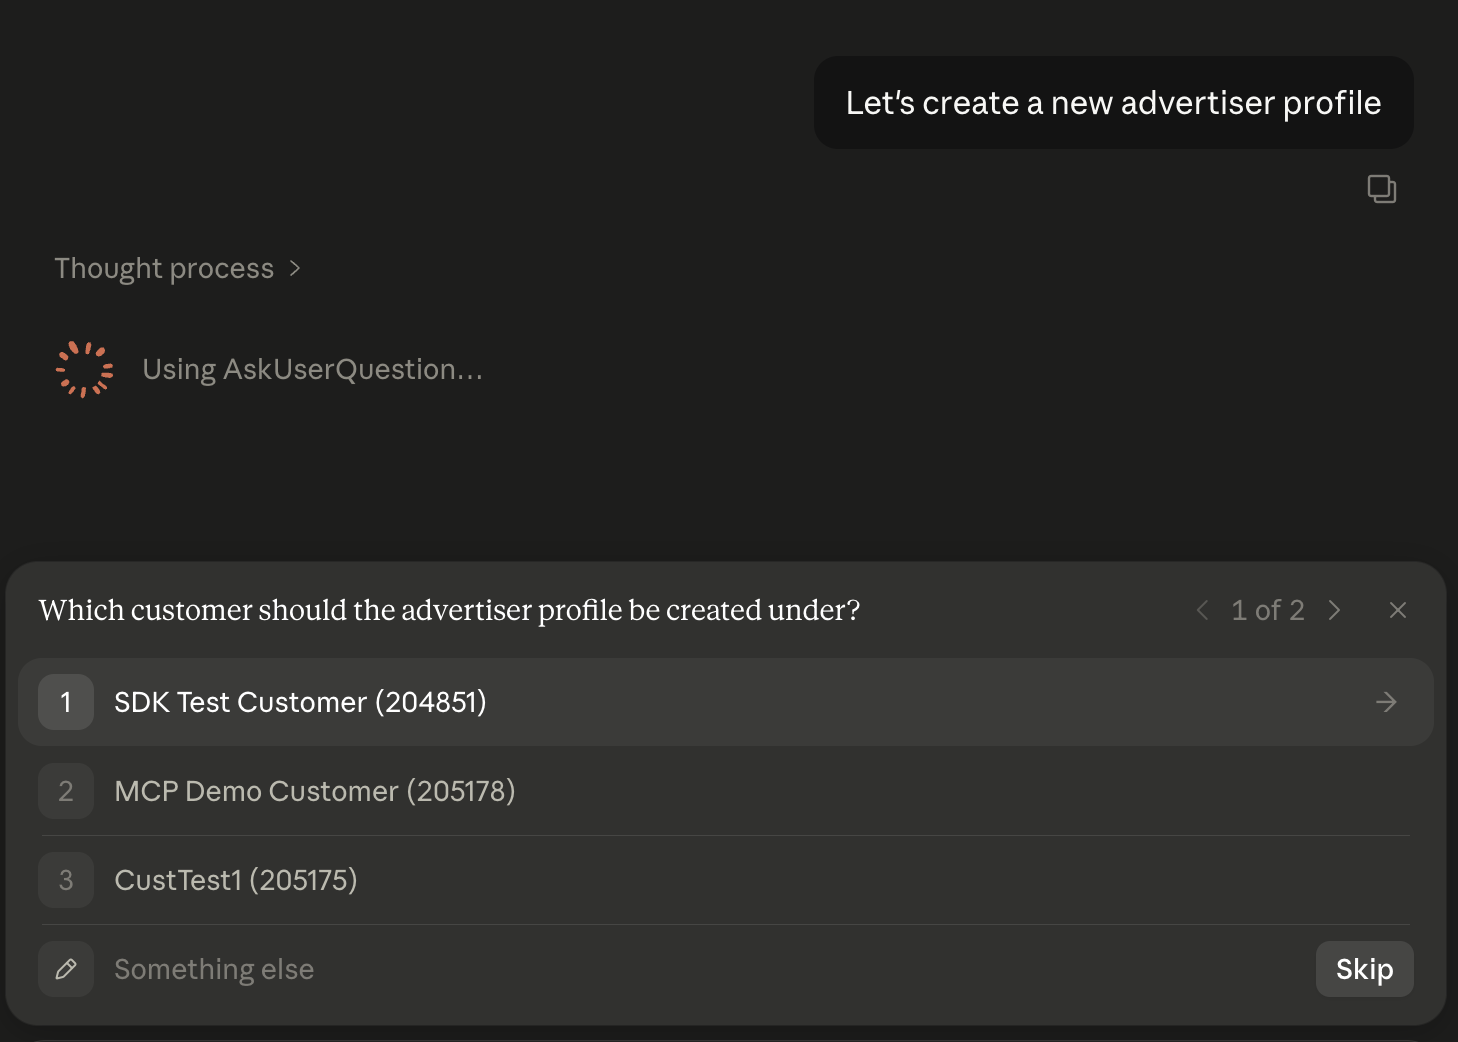Close the question panel
Image resolution: width=1458 pixels, height=1042 pixels.
[x=1398, y=610]
